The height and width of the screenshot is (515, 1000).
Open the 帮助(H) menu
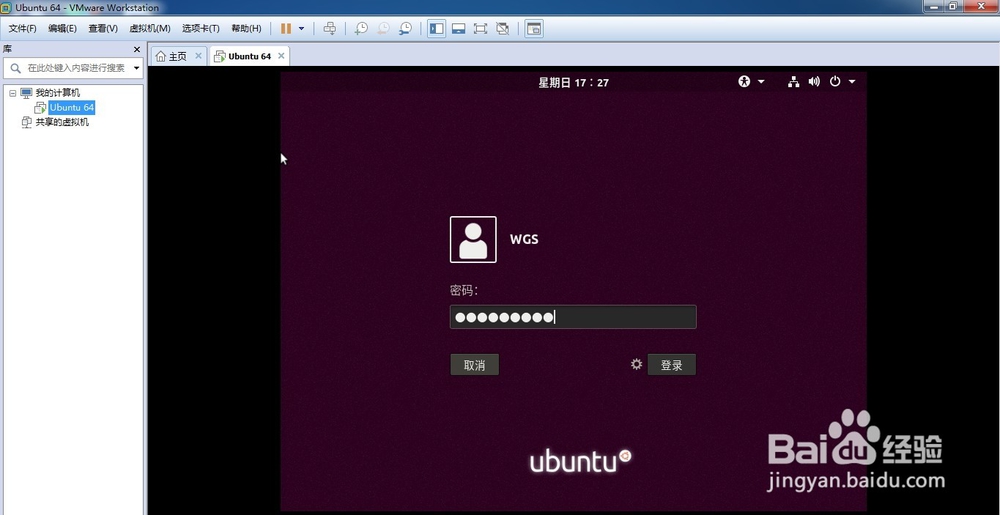tap(246, 29)
